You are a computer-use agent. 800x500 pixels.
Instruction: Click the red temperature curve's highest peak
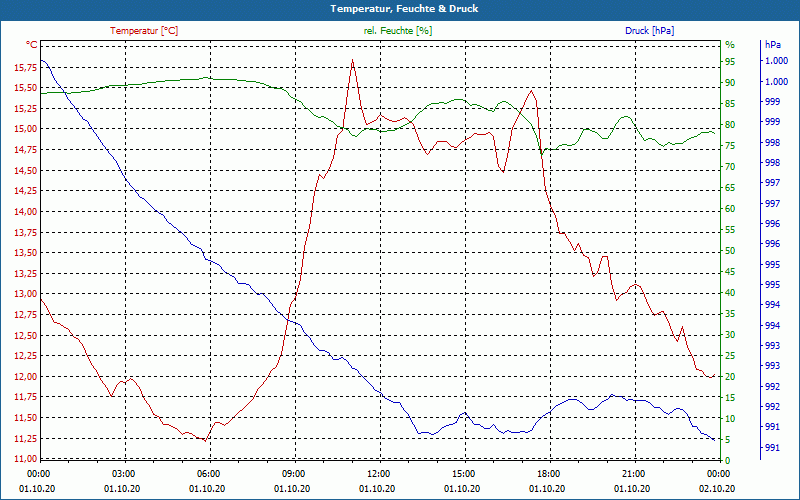tap(353, 60)
